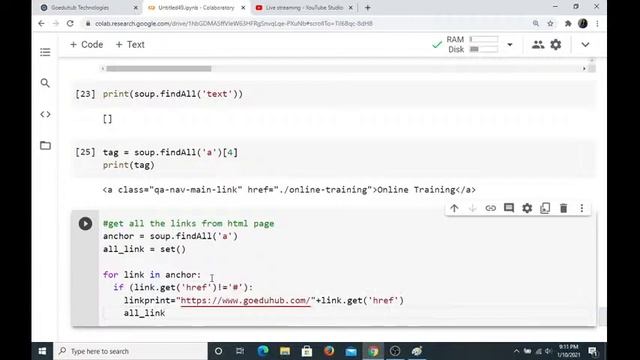Click the Windows taskbar search box
The height and width of the screenshot is (360, 640).
tap(130, 351)
